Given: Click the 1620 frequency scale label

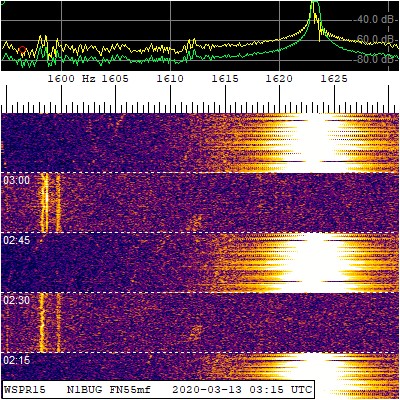Looking at the screenshot, I should coord(279,79).
